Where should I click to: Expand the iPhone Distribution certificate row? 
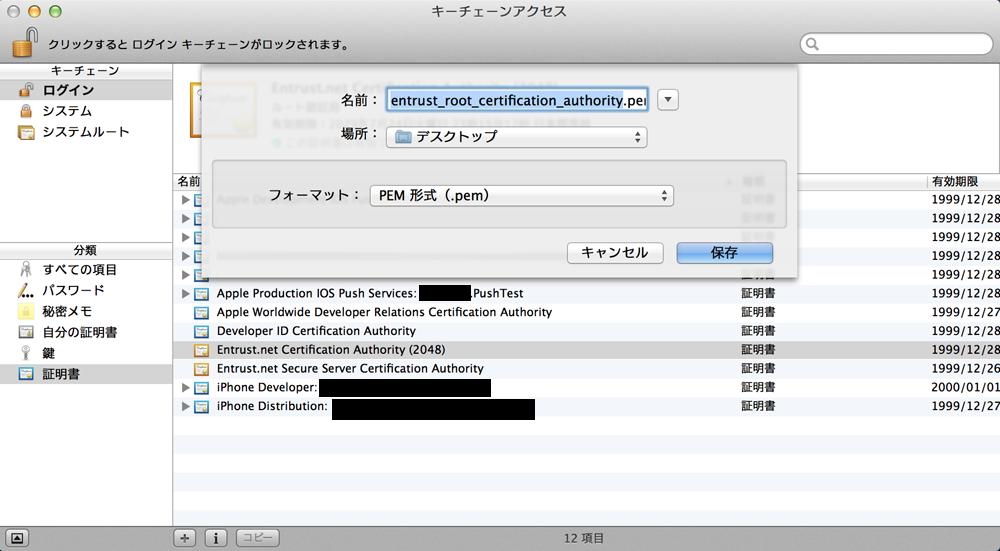(x=186, y=406)
